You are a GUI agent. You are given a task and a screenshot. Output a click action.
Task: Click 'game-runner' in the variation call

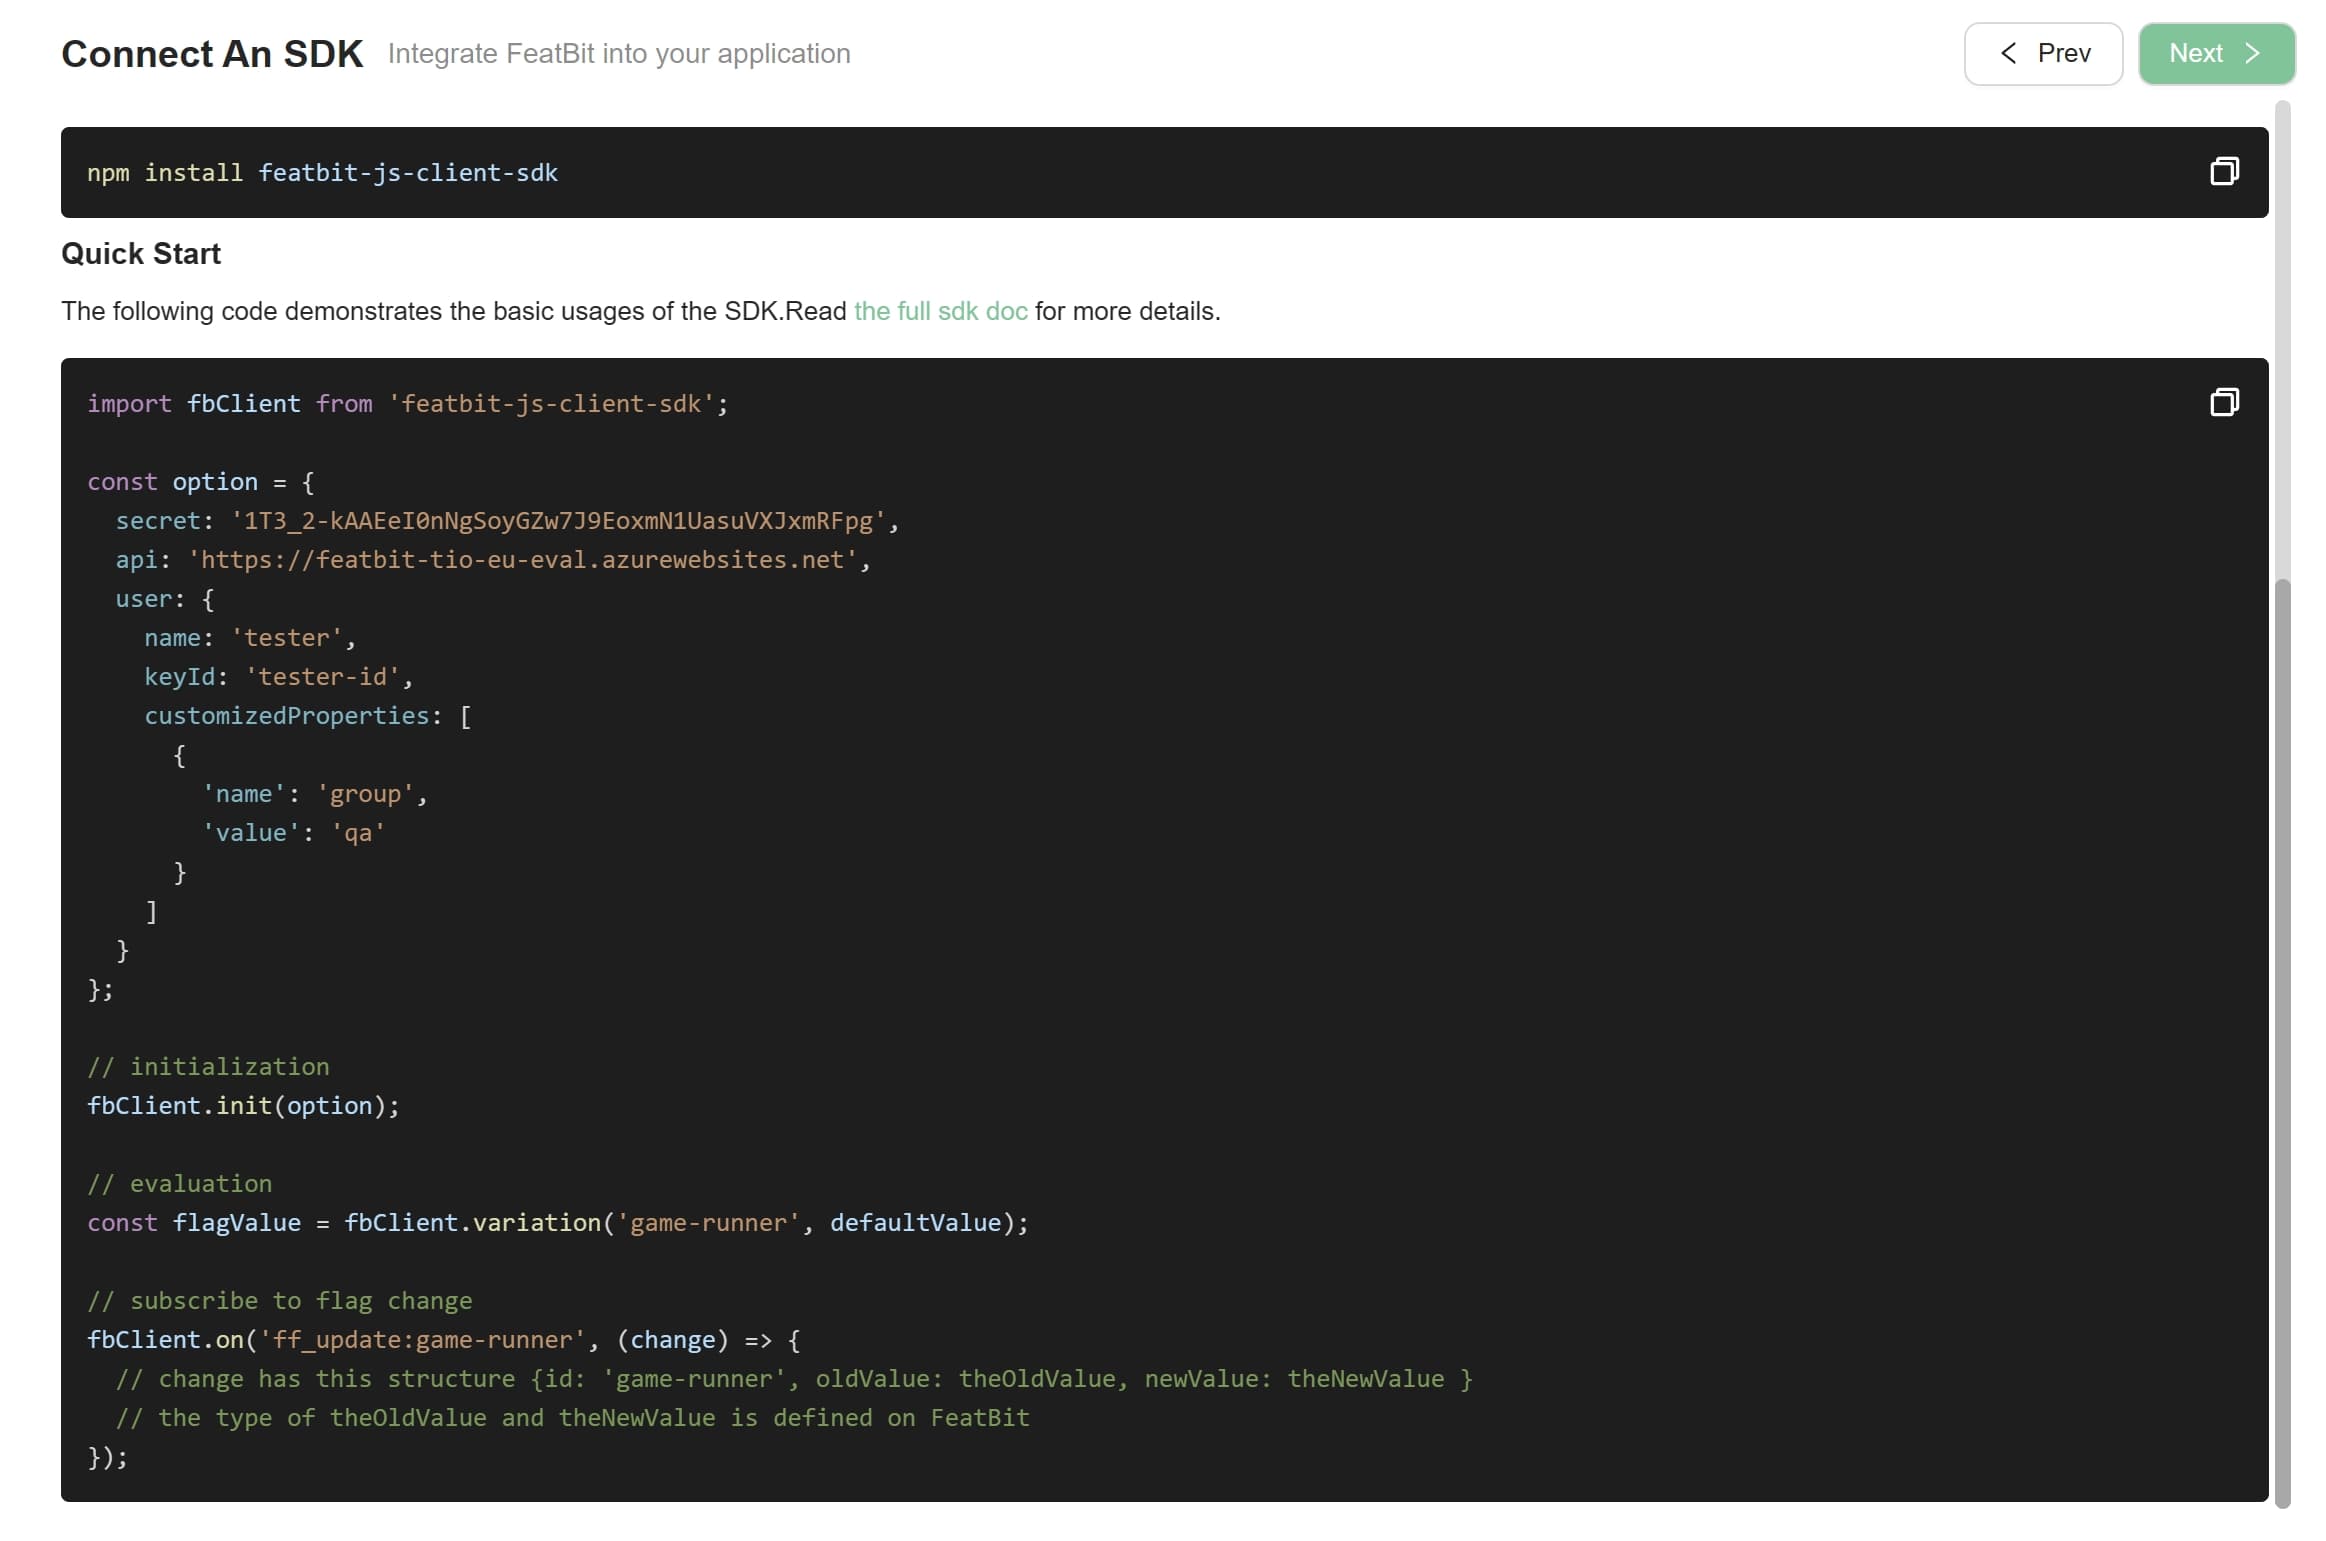click(708, 1223)
